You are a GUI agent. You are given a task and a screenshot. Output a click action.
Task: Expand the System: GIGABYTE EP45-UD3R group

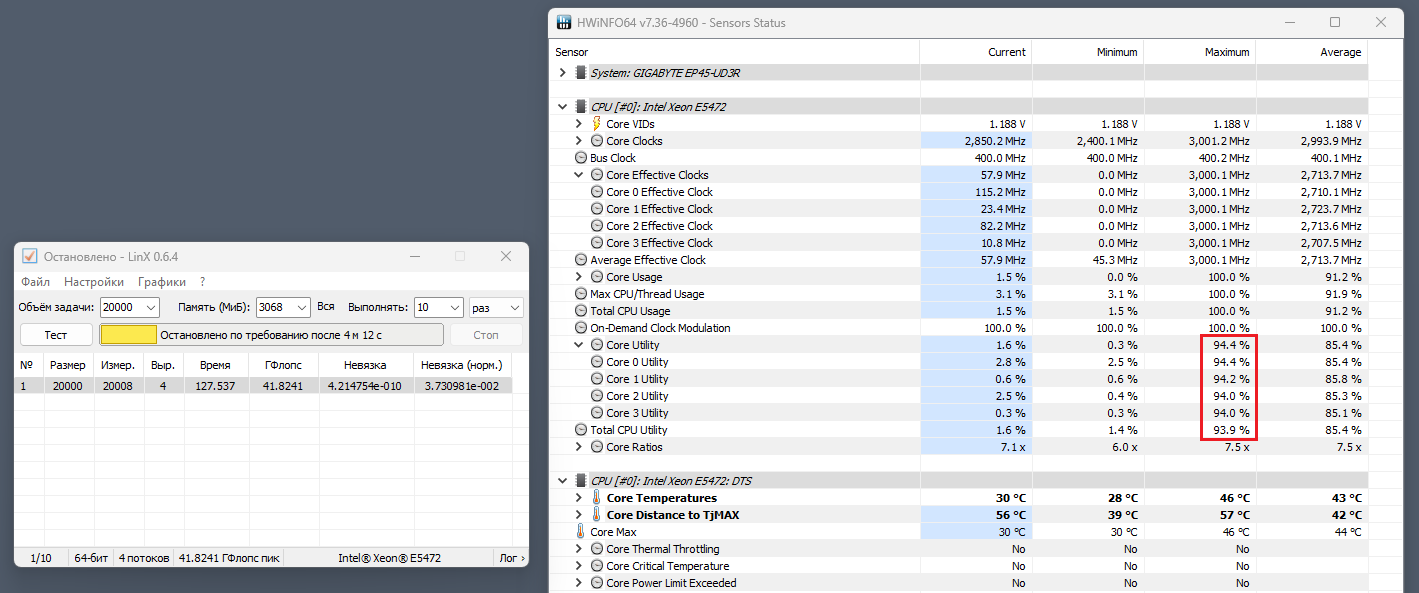pyautogui.click(x=563, y=73)
